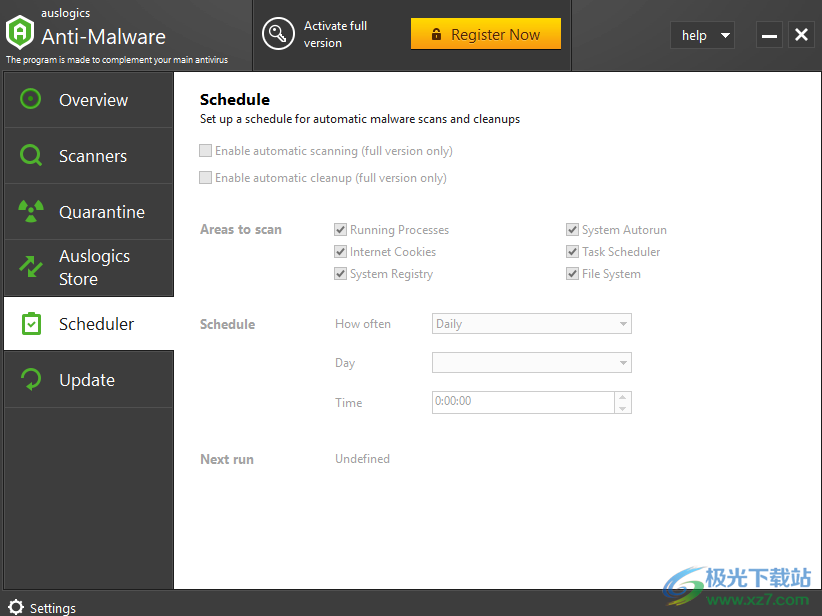
Task: Close the Anti-Malware window
Action: point(801,35)
